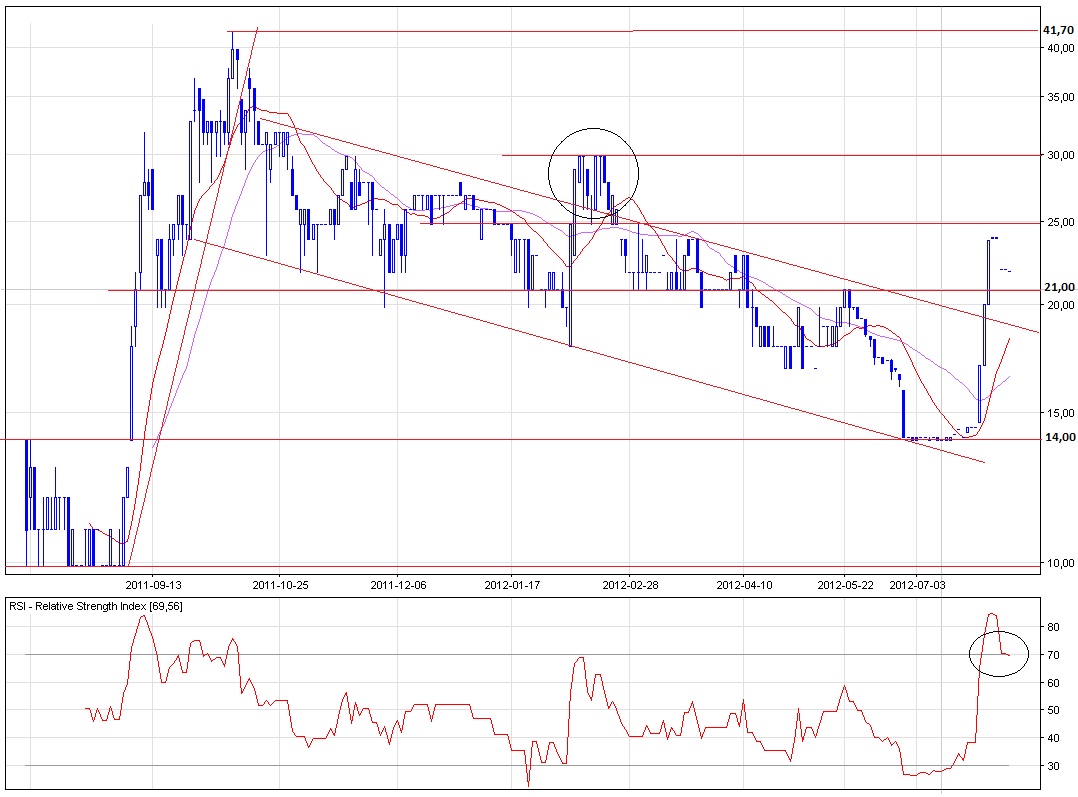
Task: Select the 21,00 price level label
Action: (x=1057, y=288)
